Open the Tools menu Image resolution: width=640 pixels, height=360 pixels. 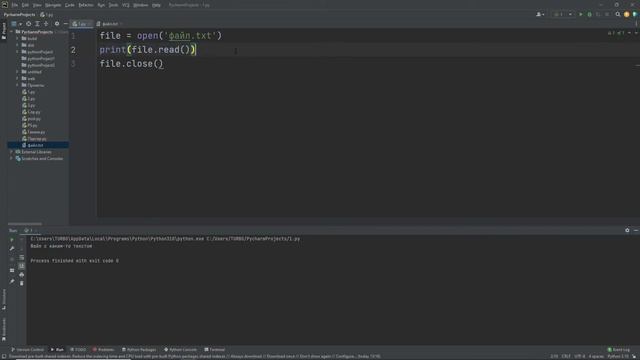pos(113,5)
